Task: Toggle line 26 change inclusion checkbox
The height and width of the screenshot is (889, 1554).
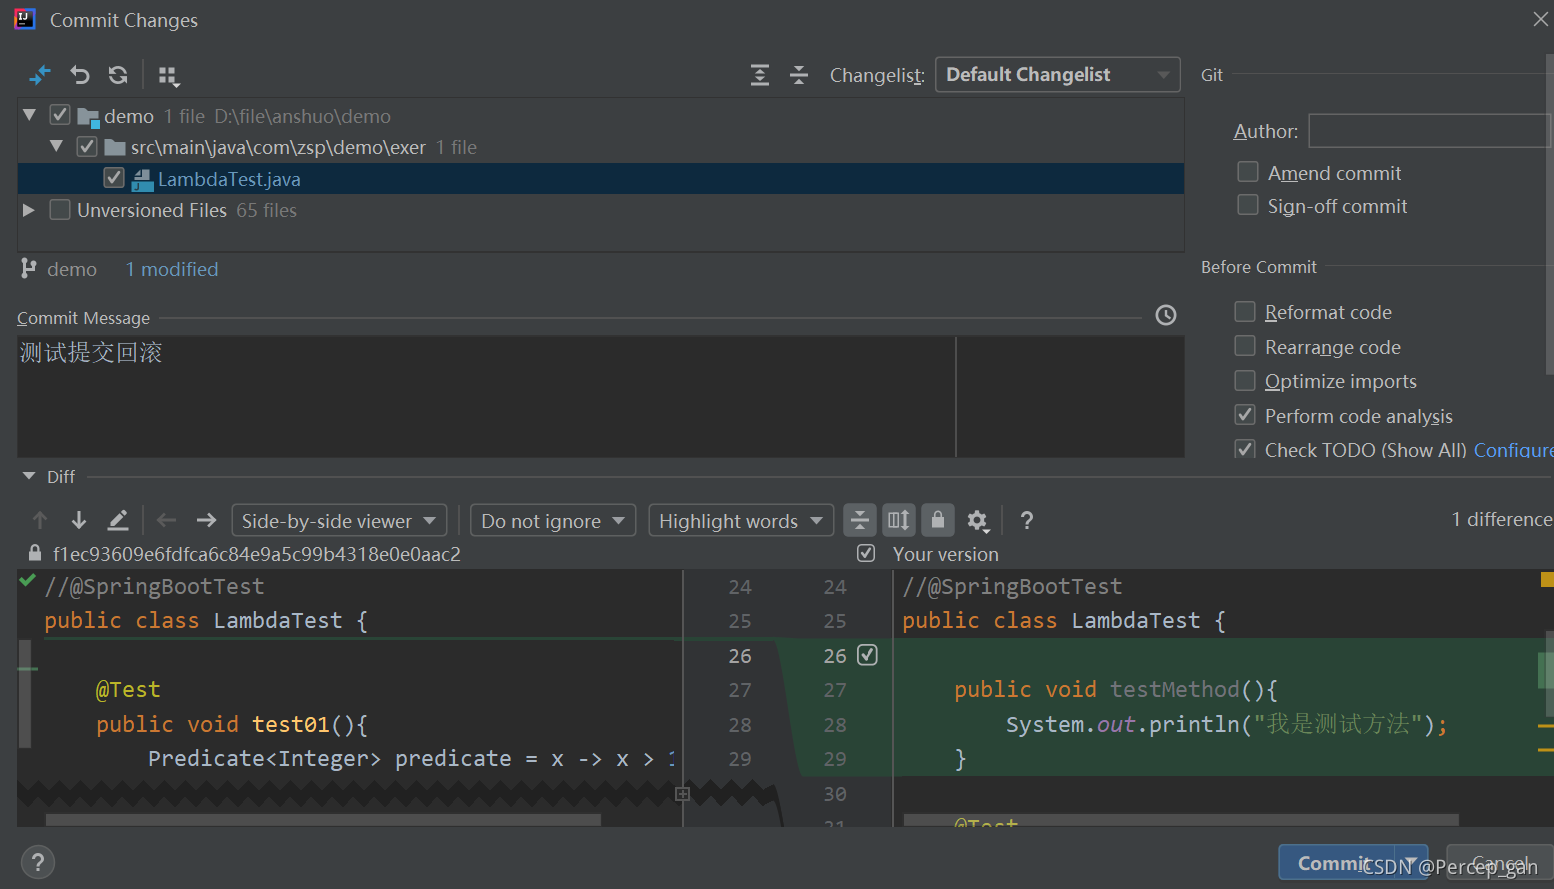Action: coord(868,655)
